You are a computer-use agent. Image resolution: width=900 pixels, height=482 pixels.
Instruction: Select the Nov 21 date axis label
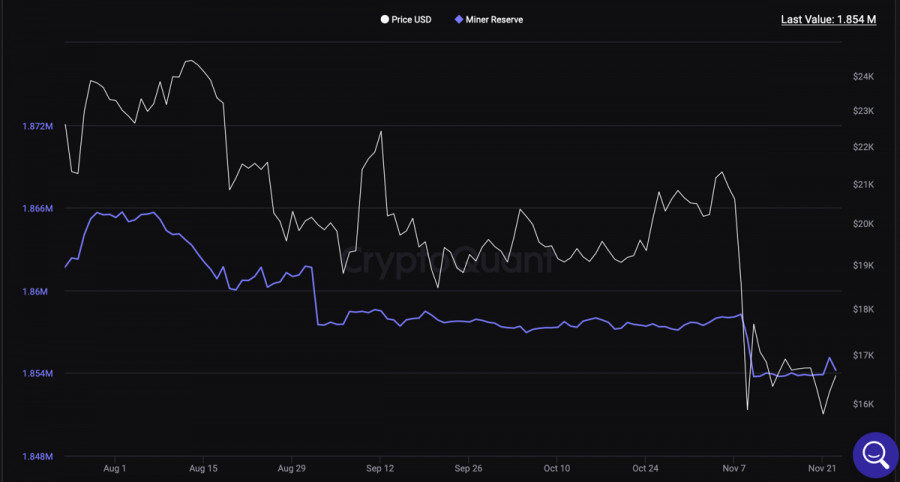click(x=822, y=468)
